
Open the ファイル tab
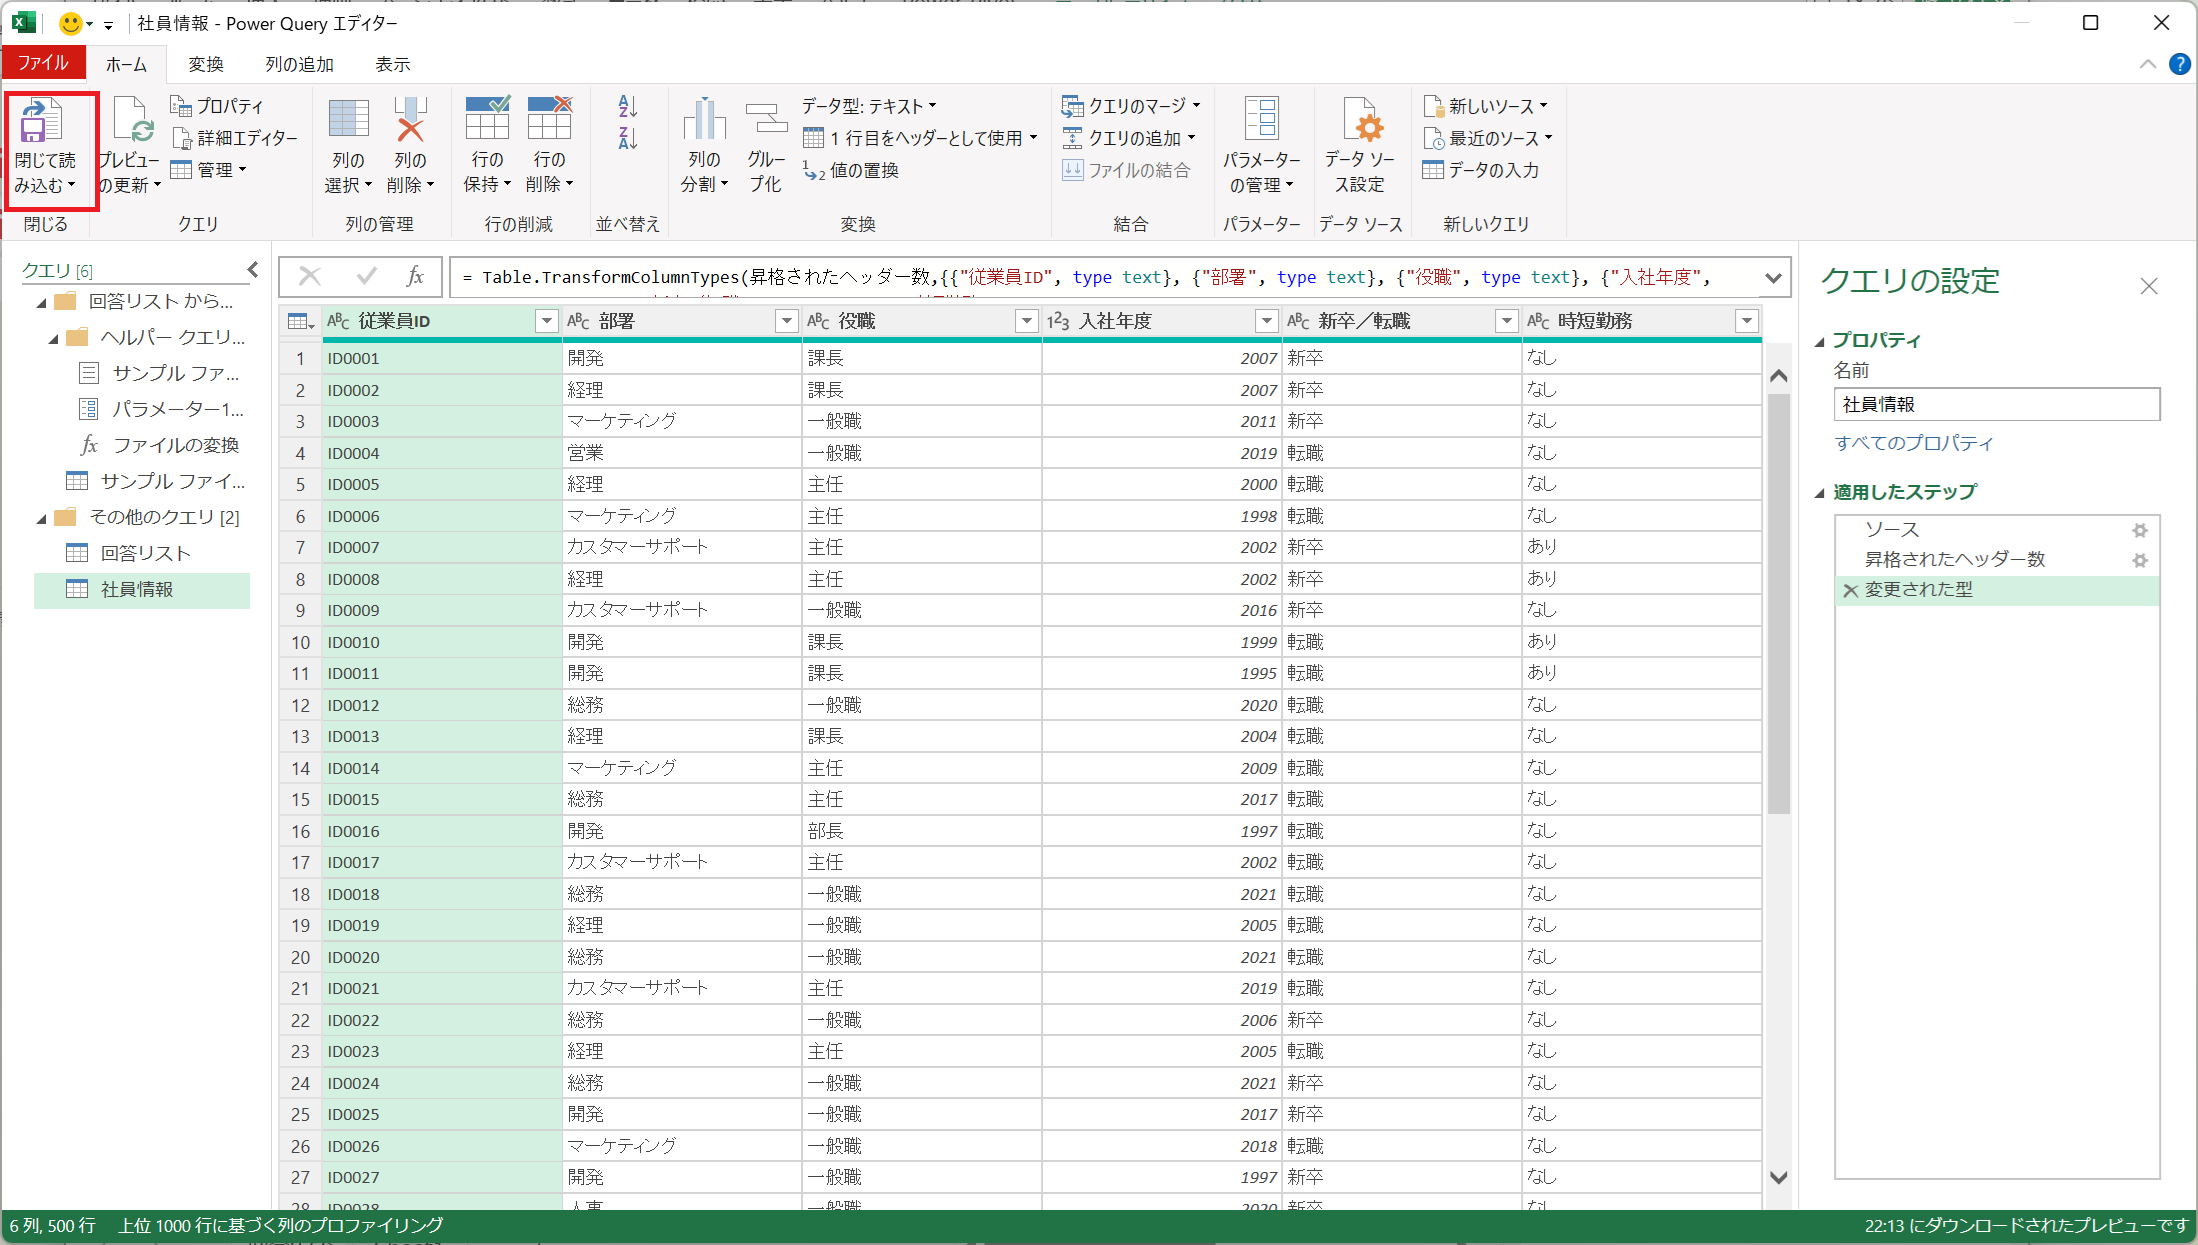point(43,63)
